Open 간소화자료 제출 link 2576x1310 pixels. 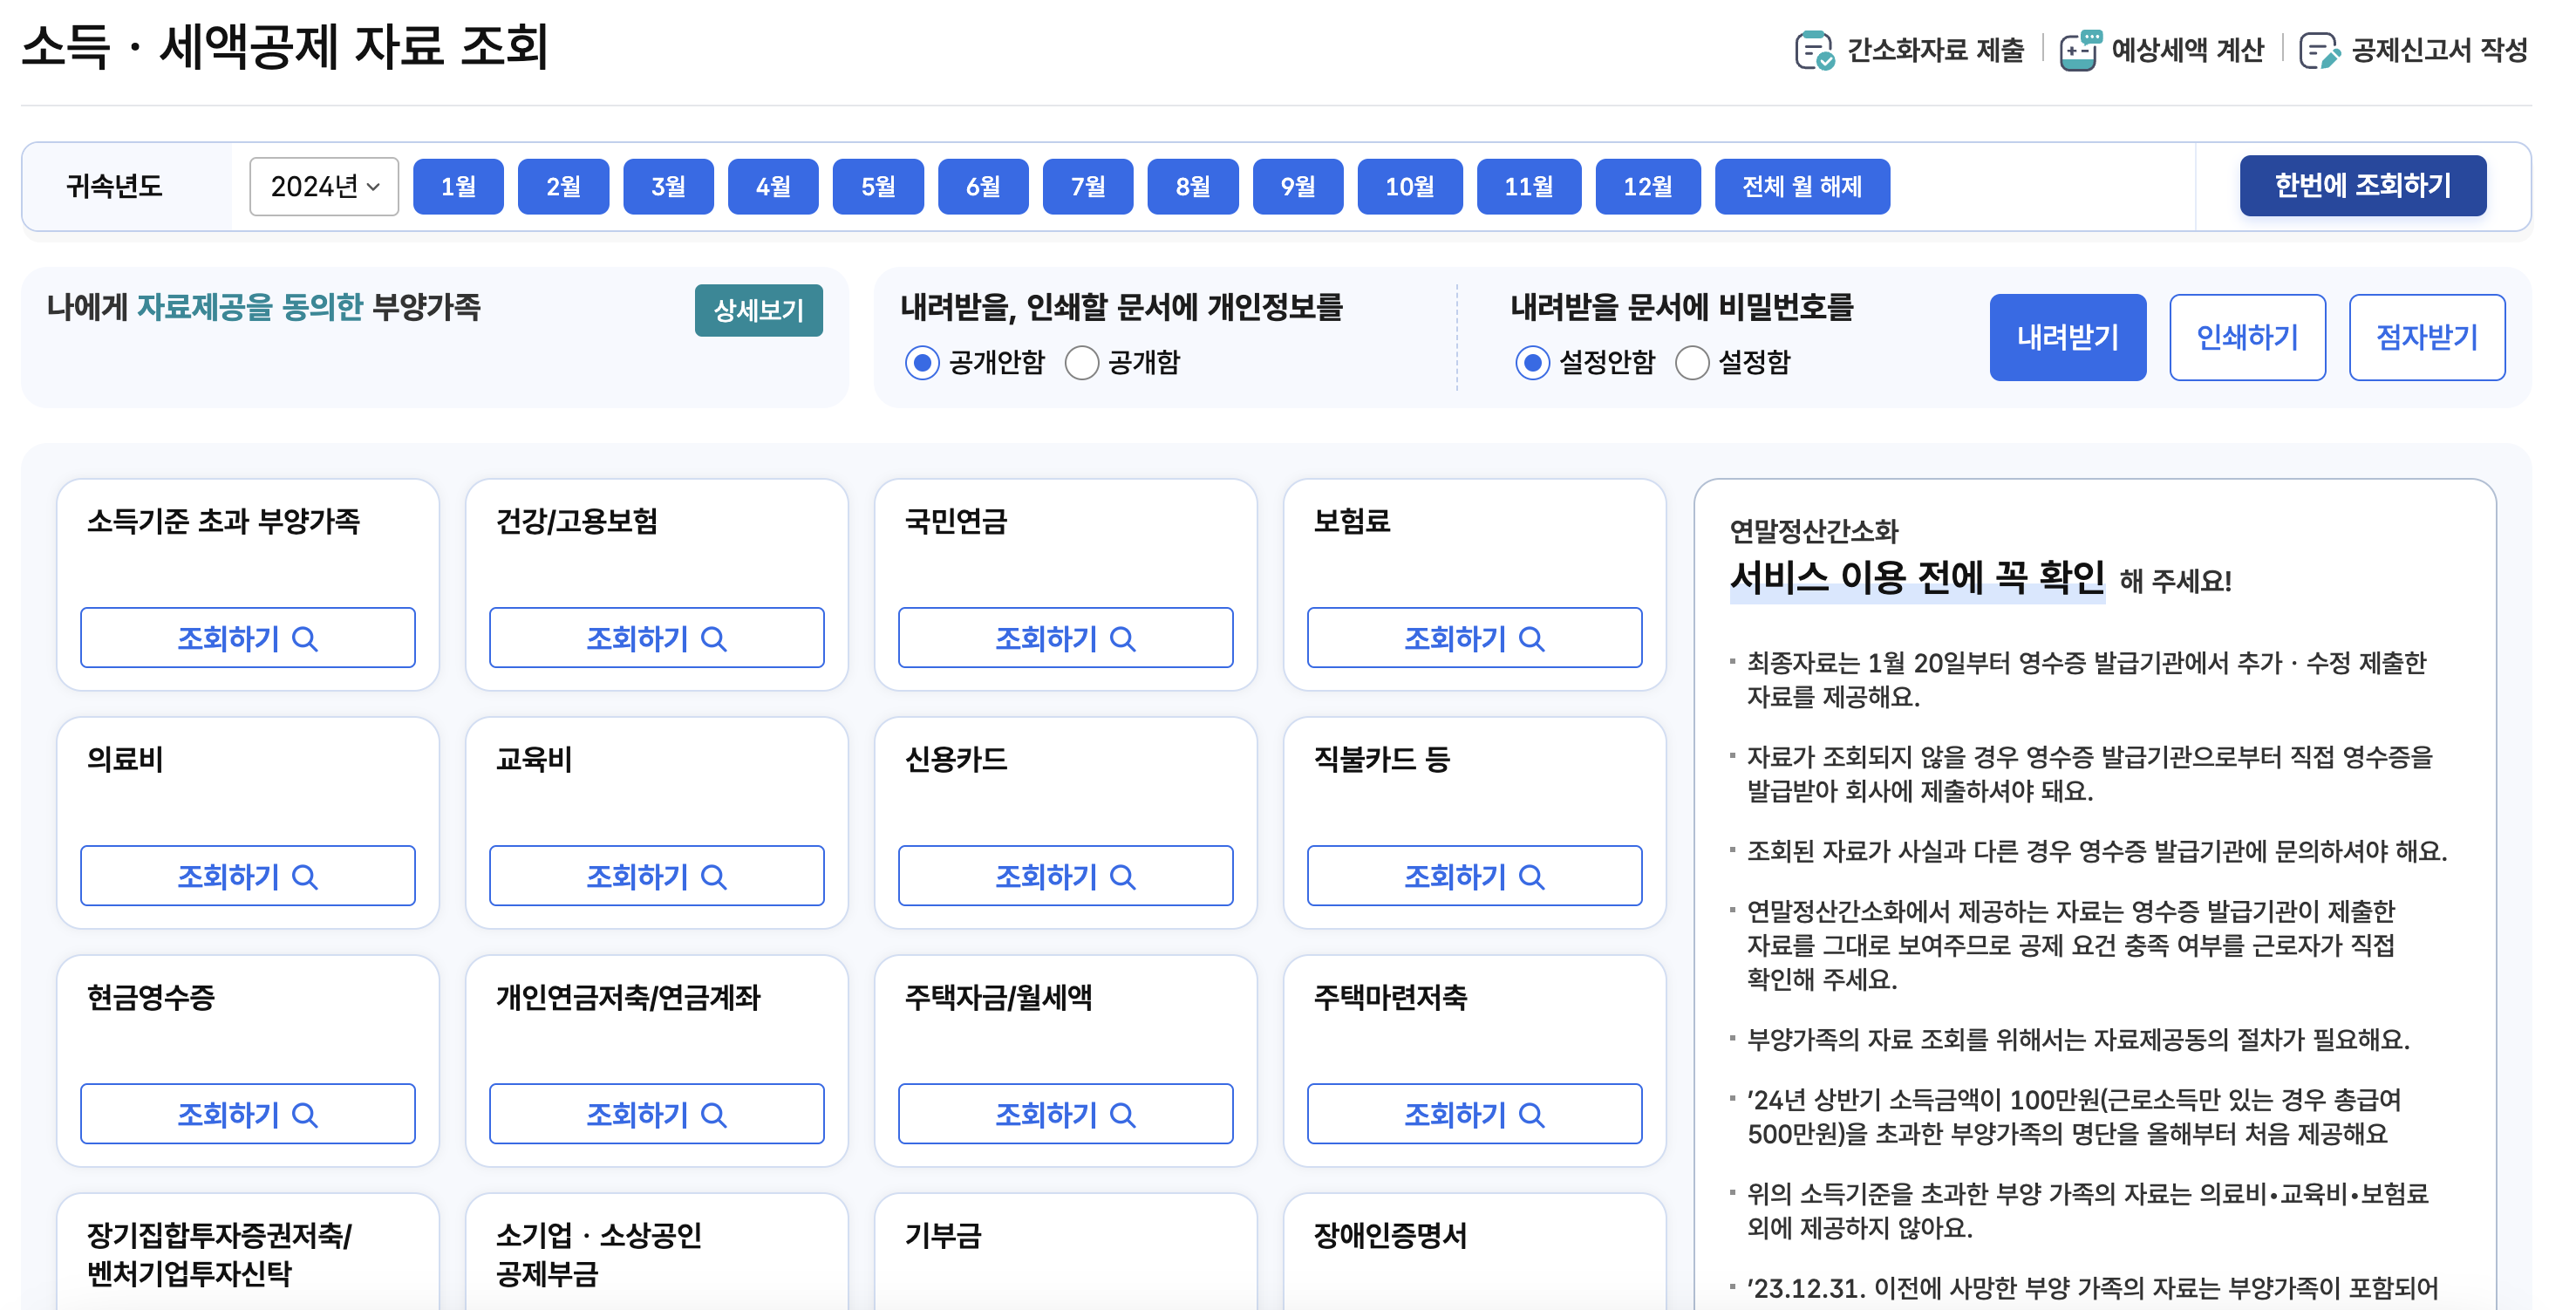coord(1936,50)
